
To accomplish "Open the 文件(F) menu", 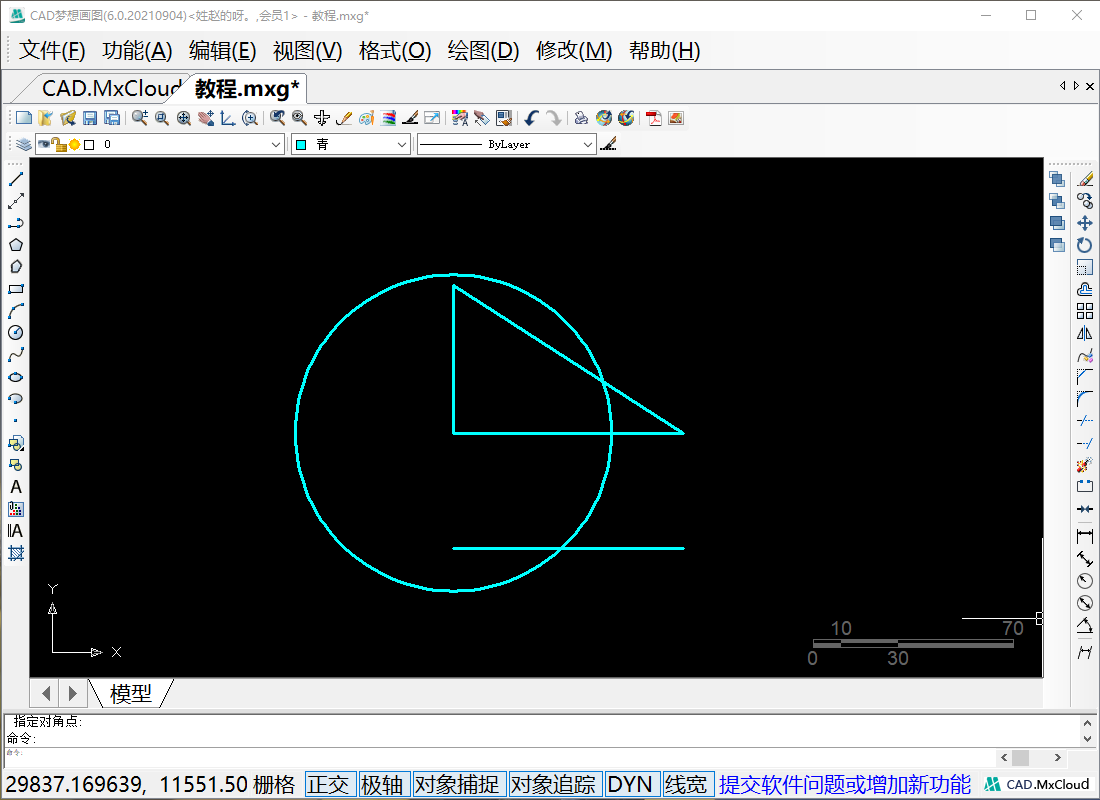I will (x=52, y=51).
